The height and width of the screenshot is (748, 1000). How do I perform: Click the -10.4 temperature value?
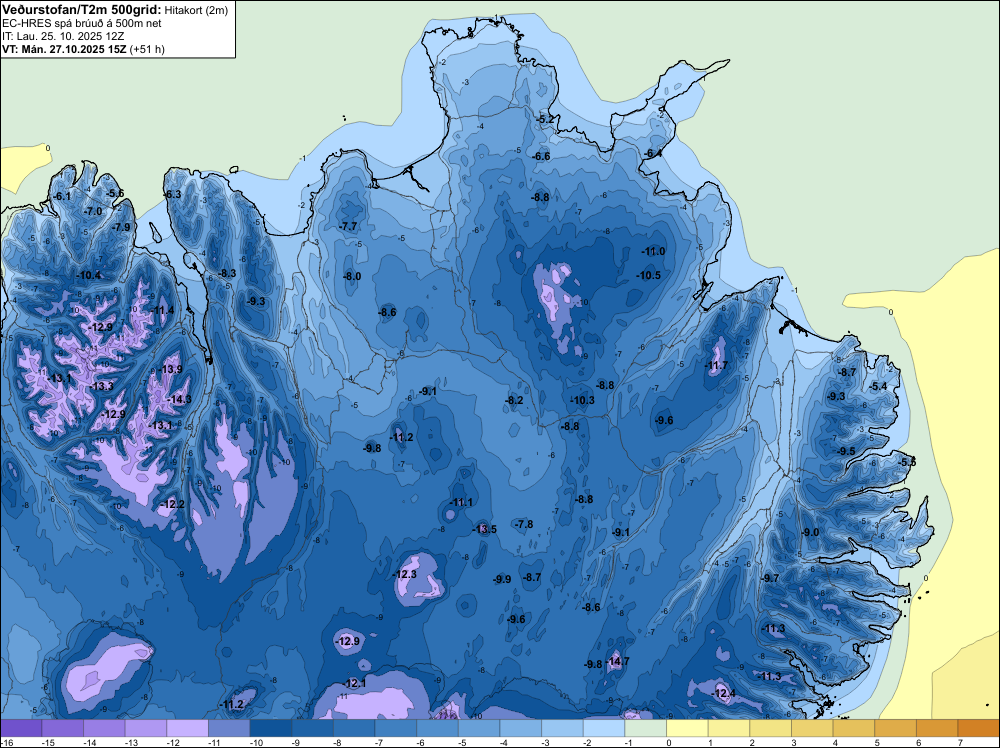pyautogui.click(x=88, y=275)
